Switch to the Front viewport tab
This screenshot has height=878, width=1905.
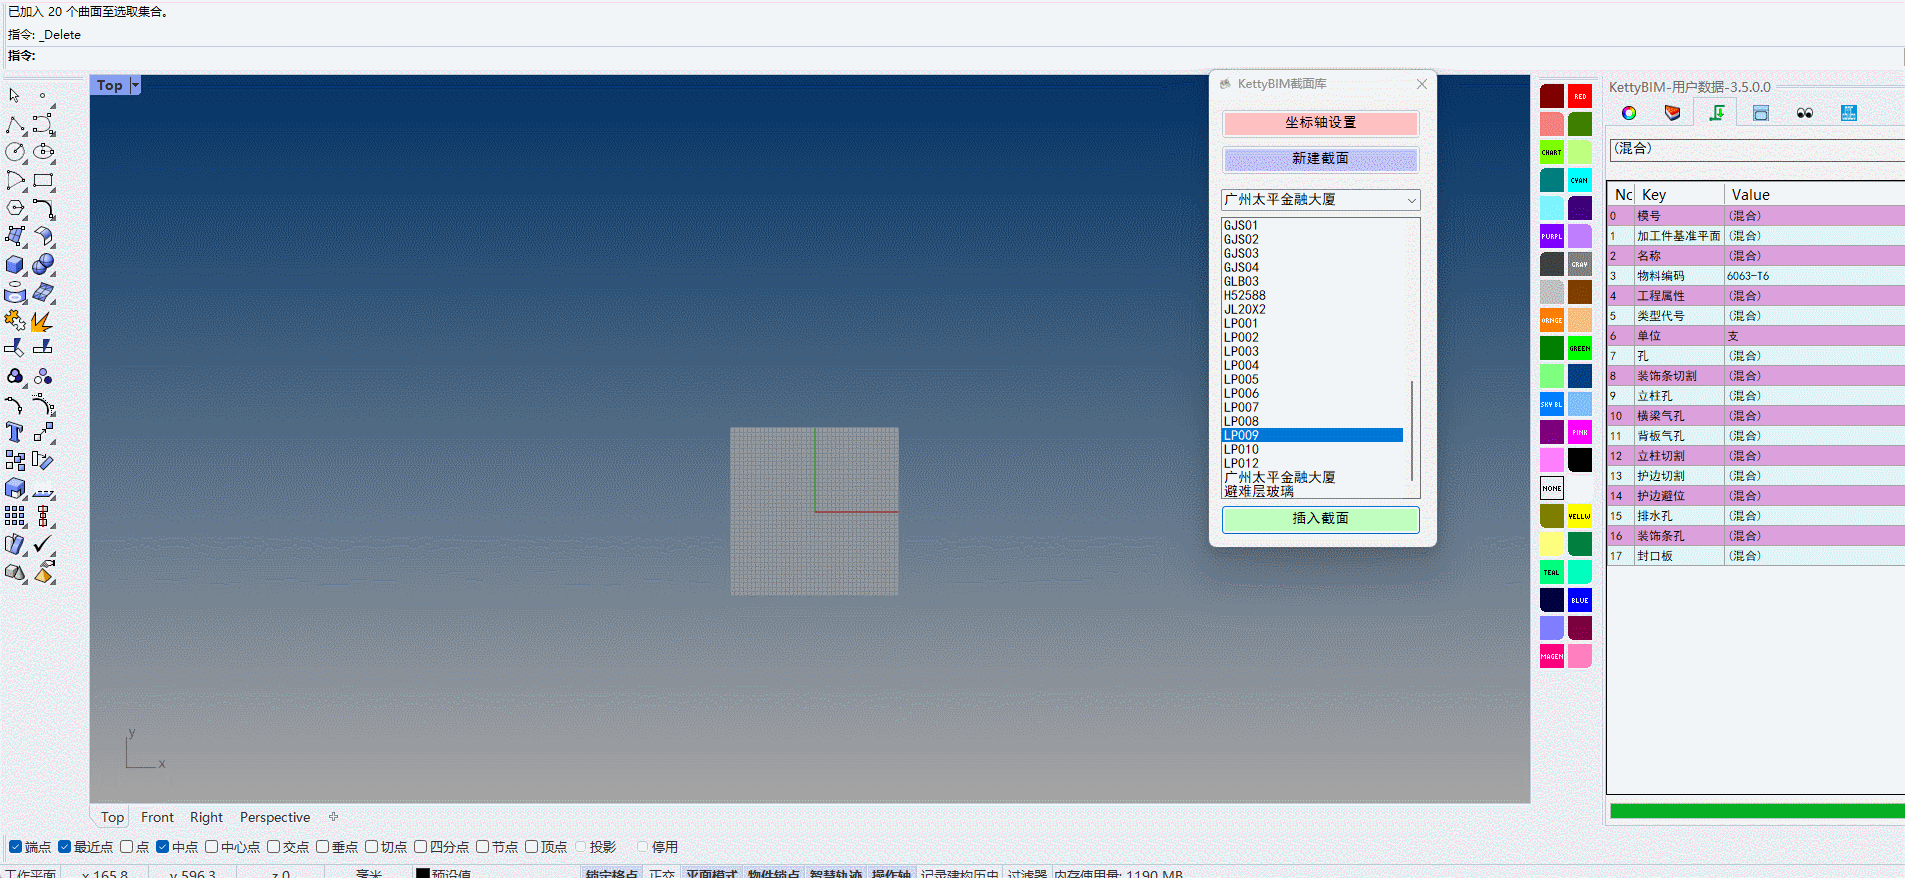[157, 817]
